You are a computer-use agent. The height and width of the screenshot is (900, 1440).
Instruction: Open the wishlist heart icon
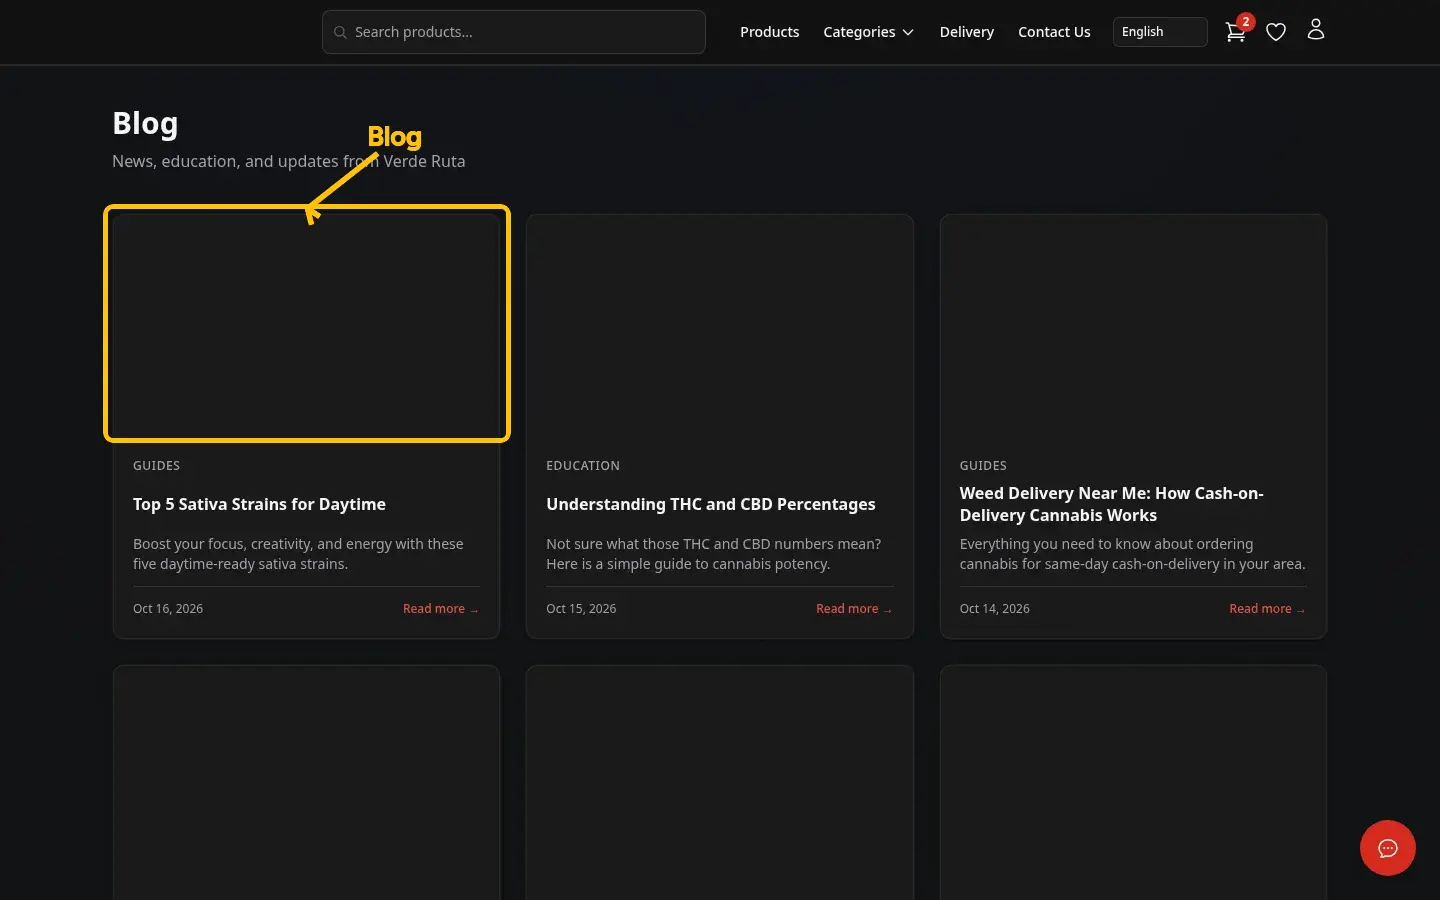(1276, 32)
